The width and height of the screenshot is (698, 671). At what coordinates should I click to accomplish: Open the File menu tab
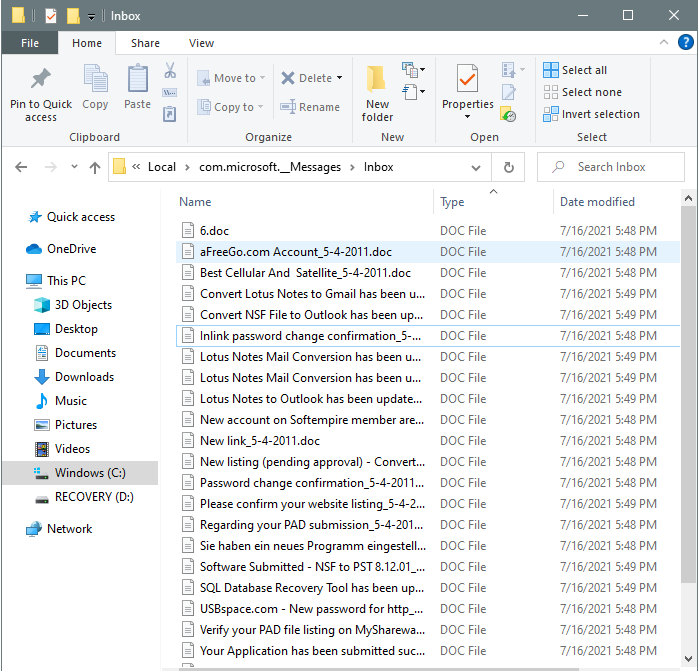[x=30, y=43]
